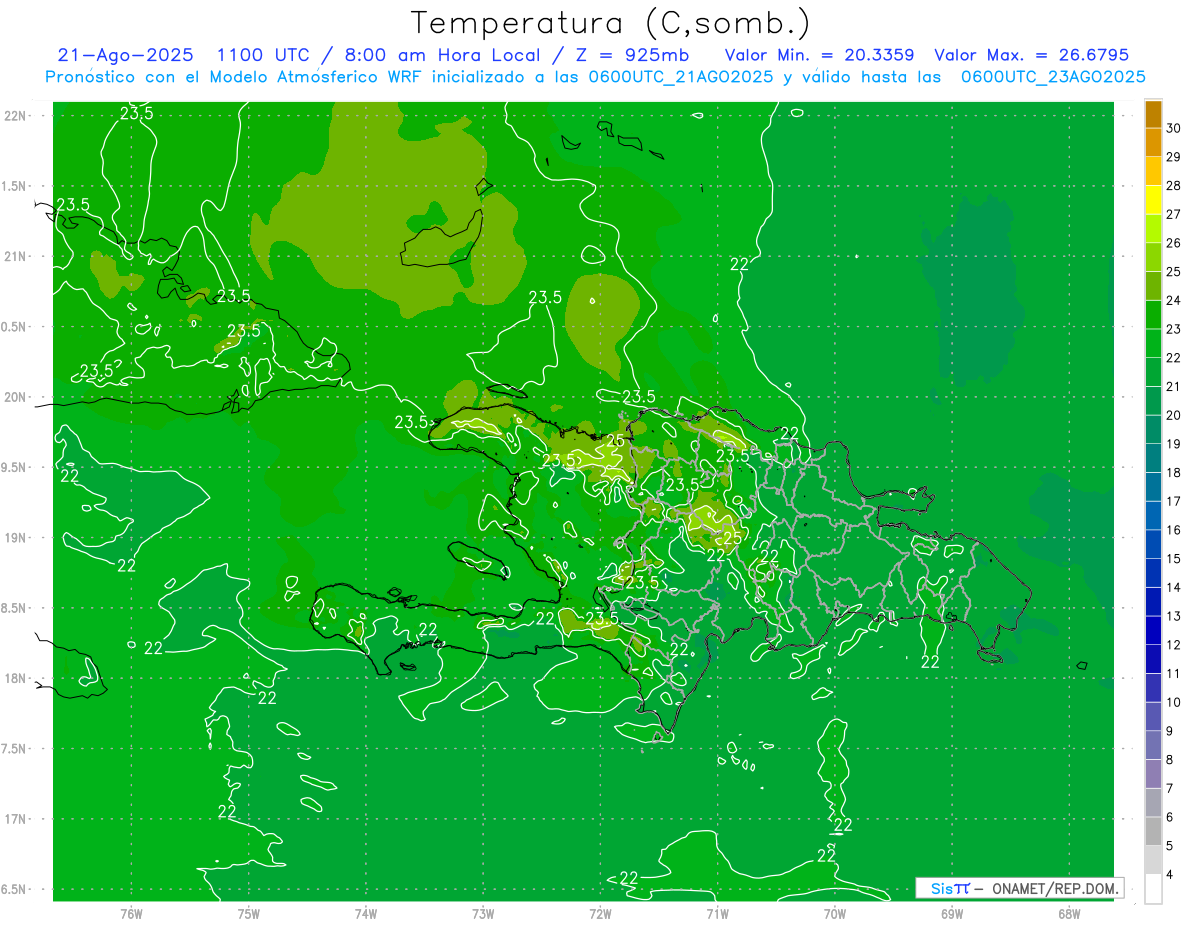Click the "19N" latitude axis label
The width and height of the screenshot is (1200, 927).
(14, 537)
